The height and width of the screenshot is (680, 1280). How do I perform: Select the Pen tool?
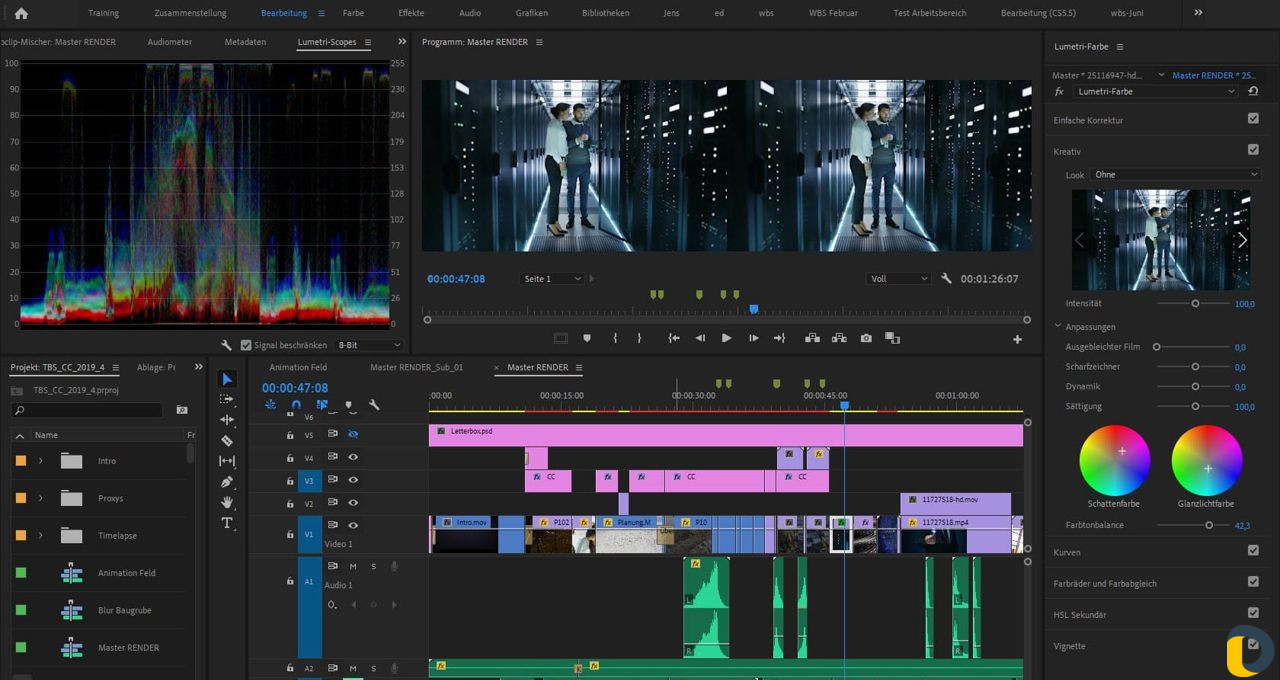[227, 482]
